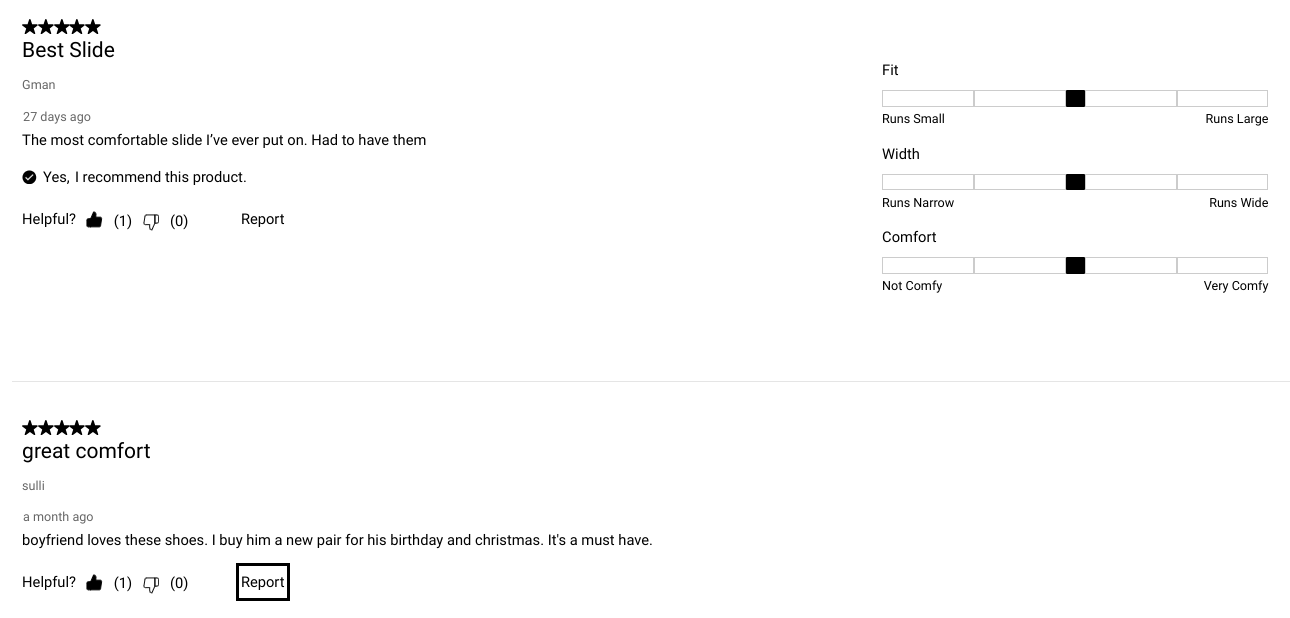Click reviewer name Gman
This screenshot has width=1290, height=618.
pyautogui.click(x=39, y=85)
